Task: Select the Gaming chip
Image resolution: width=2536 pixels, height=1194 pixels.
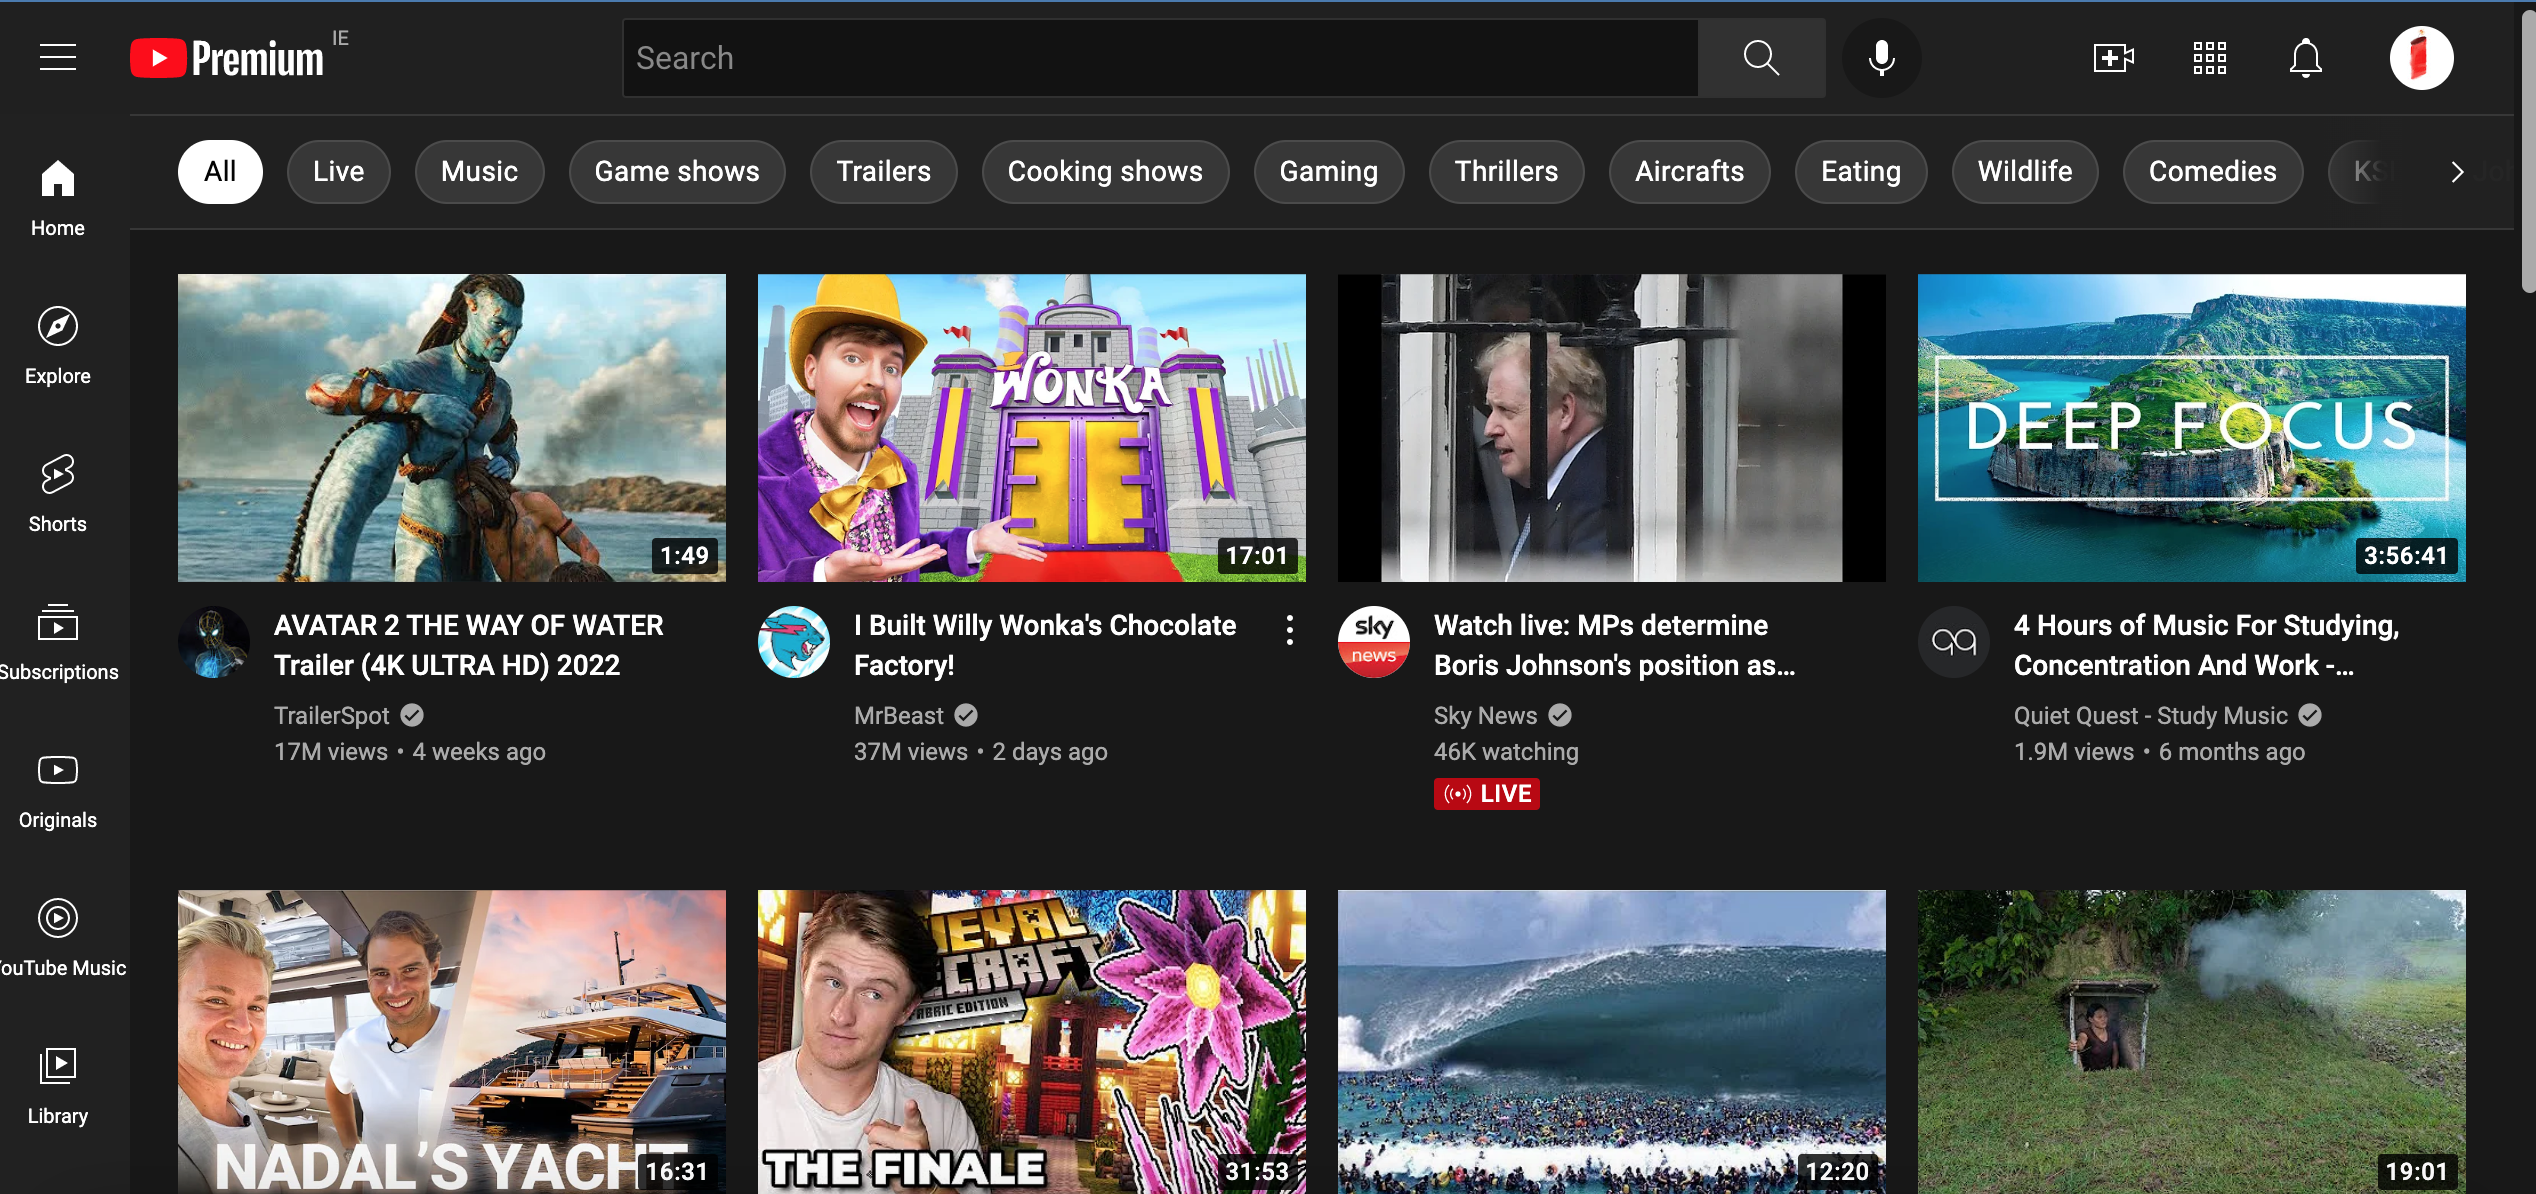Action: pos(1328,172)
